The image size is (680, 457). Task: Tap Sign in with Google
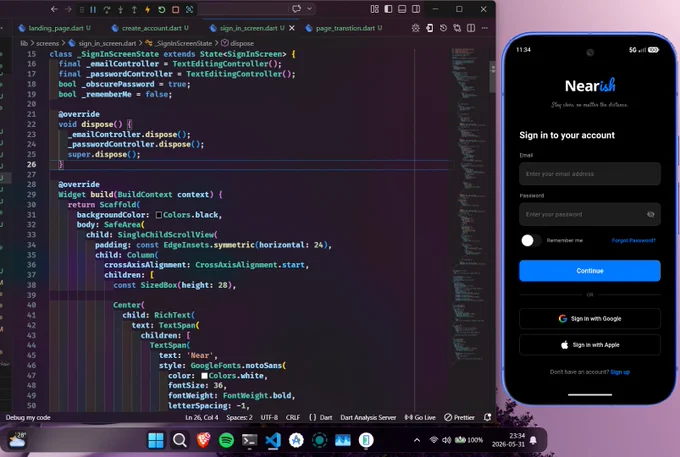(x=590, y=319)
